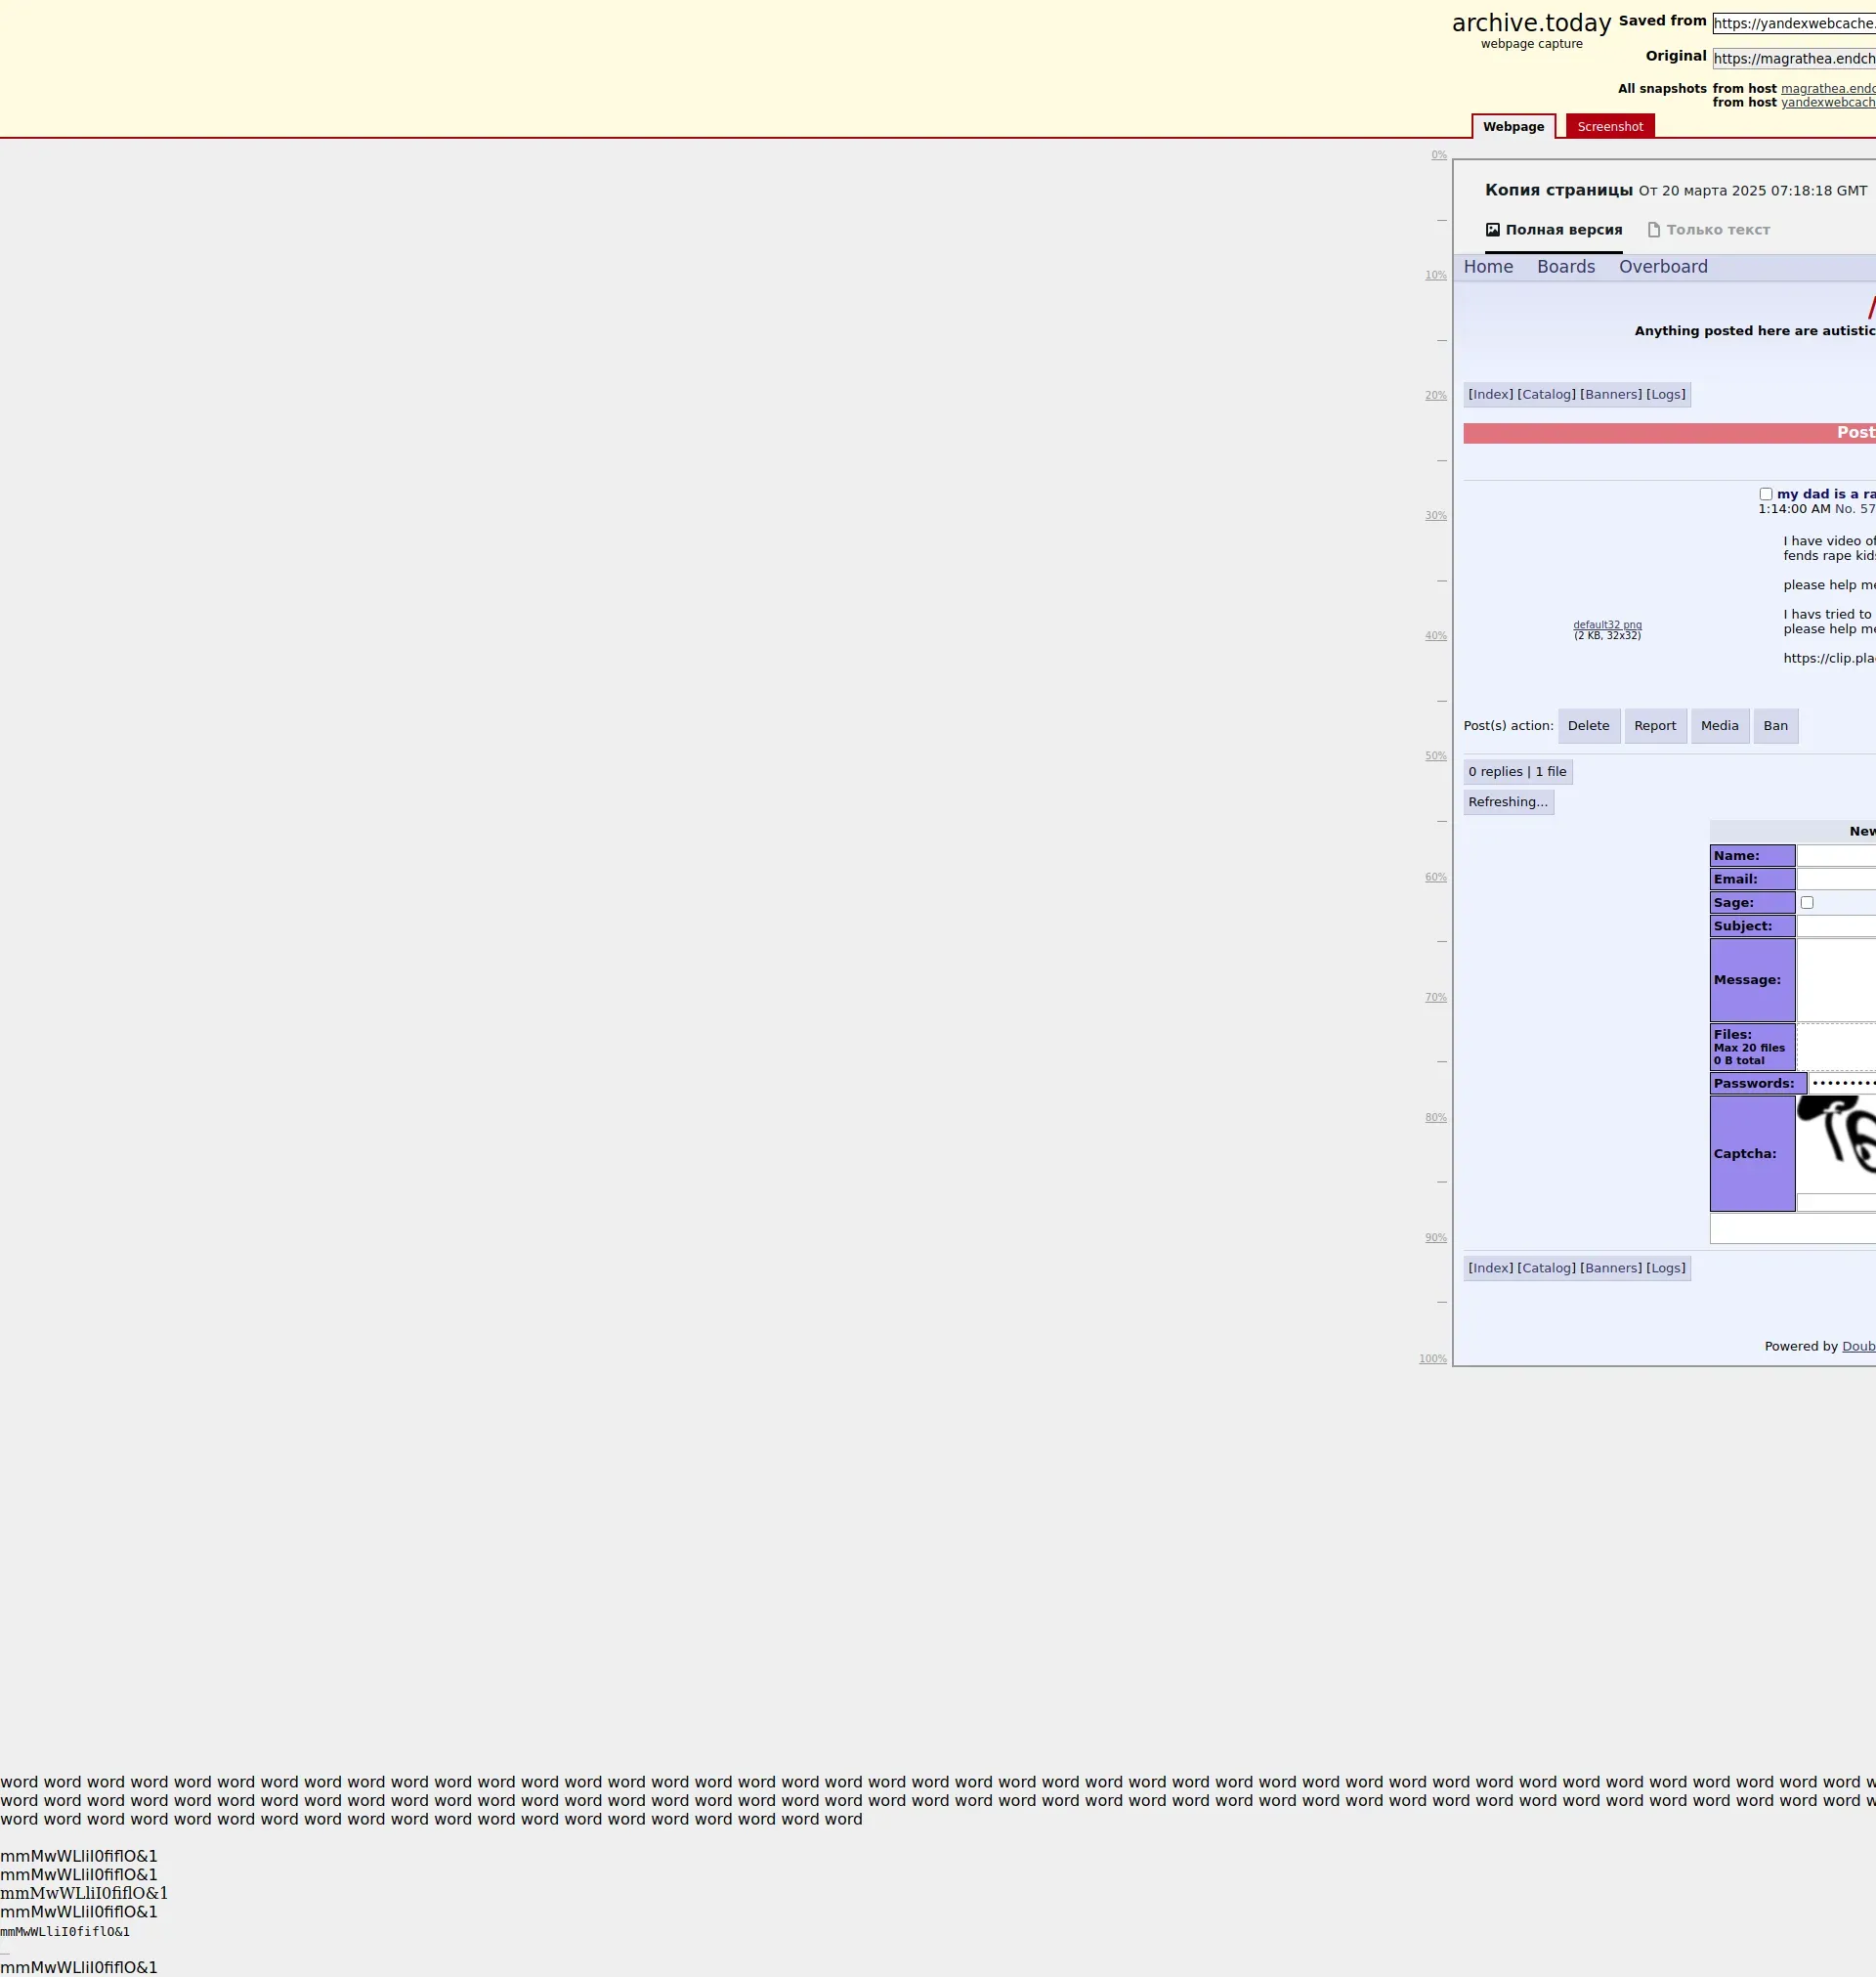Open the Boards menu item

pos(1565,267)
